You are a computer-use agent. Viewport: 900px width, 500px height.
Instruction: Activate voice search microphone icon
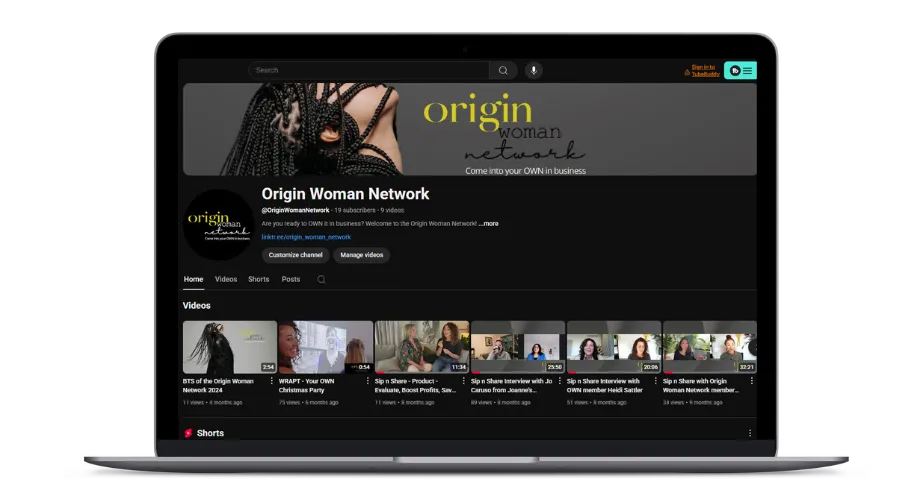tap(534, 70)
